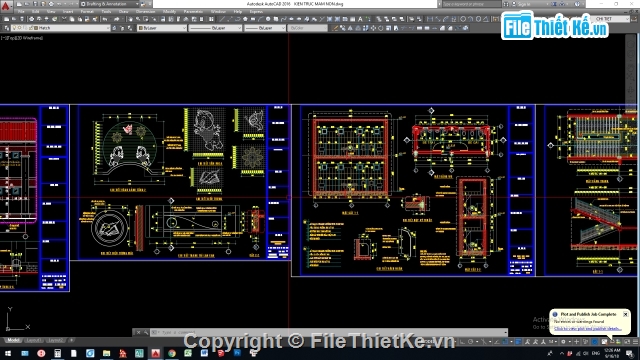
Task: Toggle Object Snap in status bar
Action: [x=505, y=342]
